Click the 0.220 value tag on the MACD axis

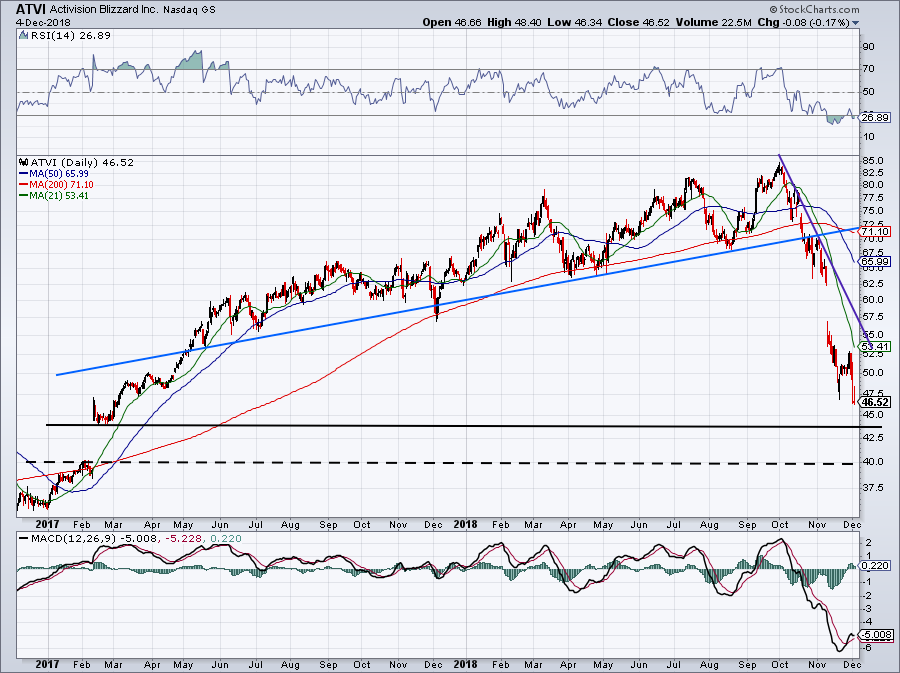876,566
